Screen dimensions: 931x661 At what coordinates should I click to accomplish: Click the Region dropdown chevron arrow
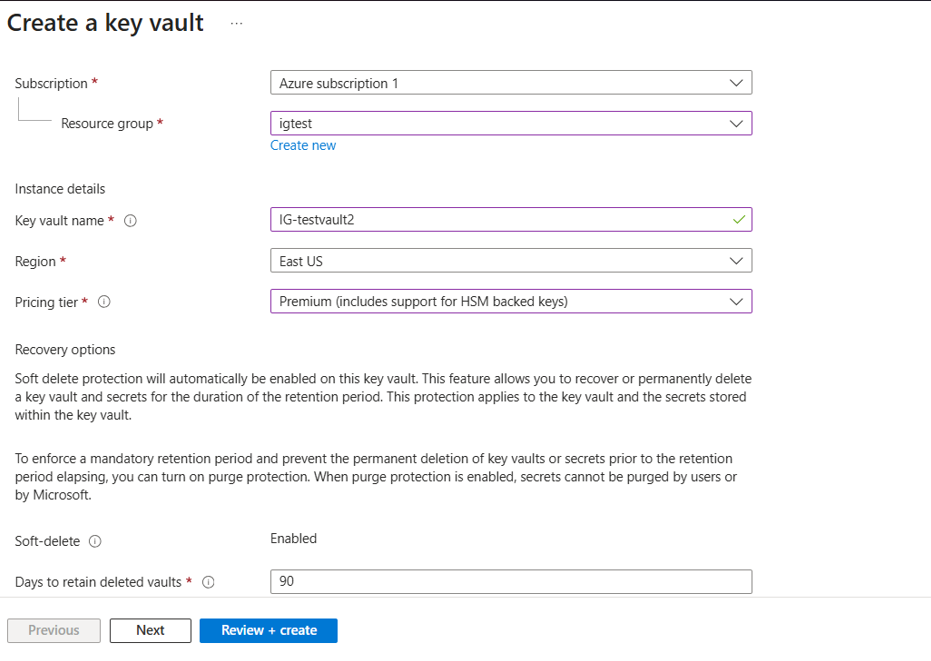point(736,261)
